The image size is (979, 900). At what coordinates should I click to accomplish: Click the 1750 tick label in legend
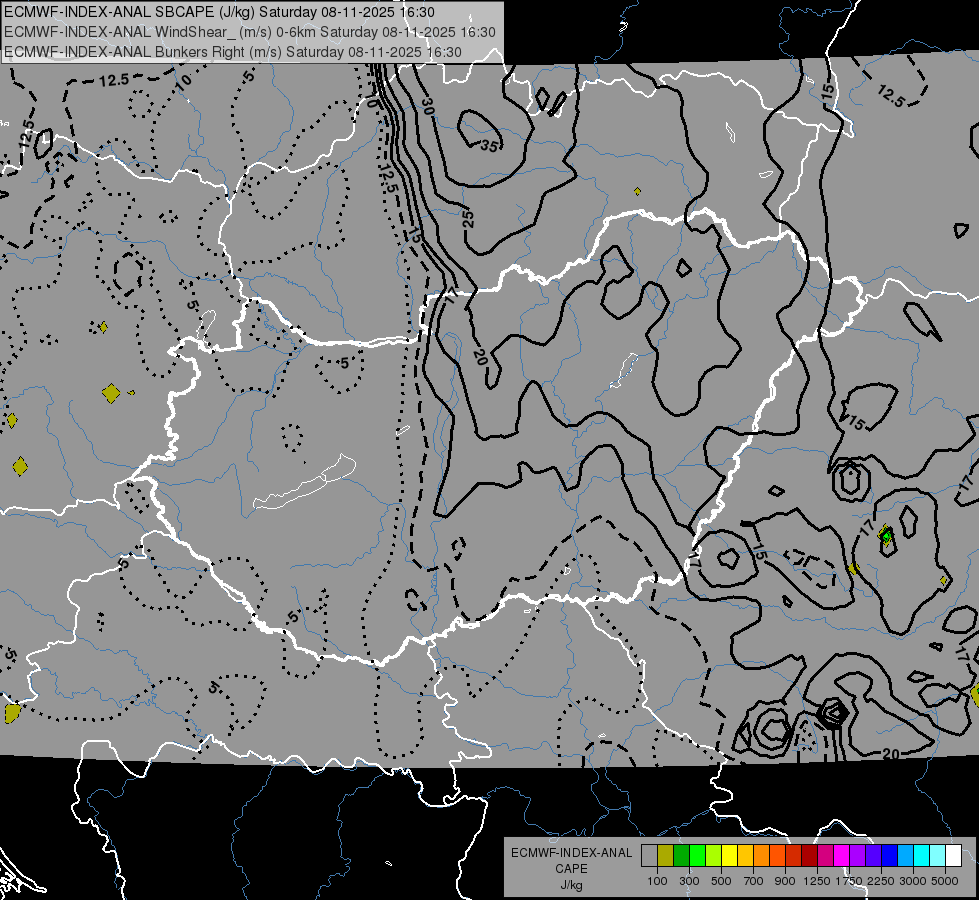pyautogui.click(x=849, y=881)
